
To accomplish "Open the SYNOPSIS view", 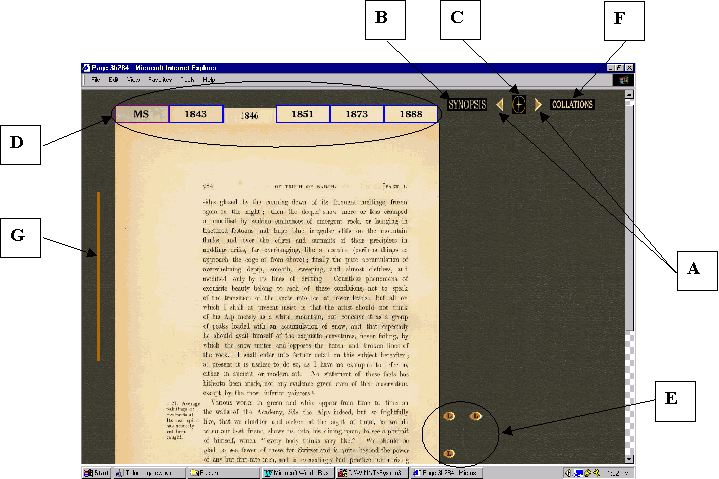I will click(467, 105).
